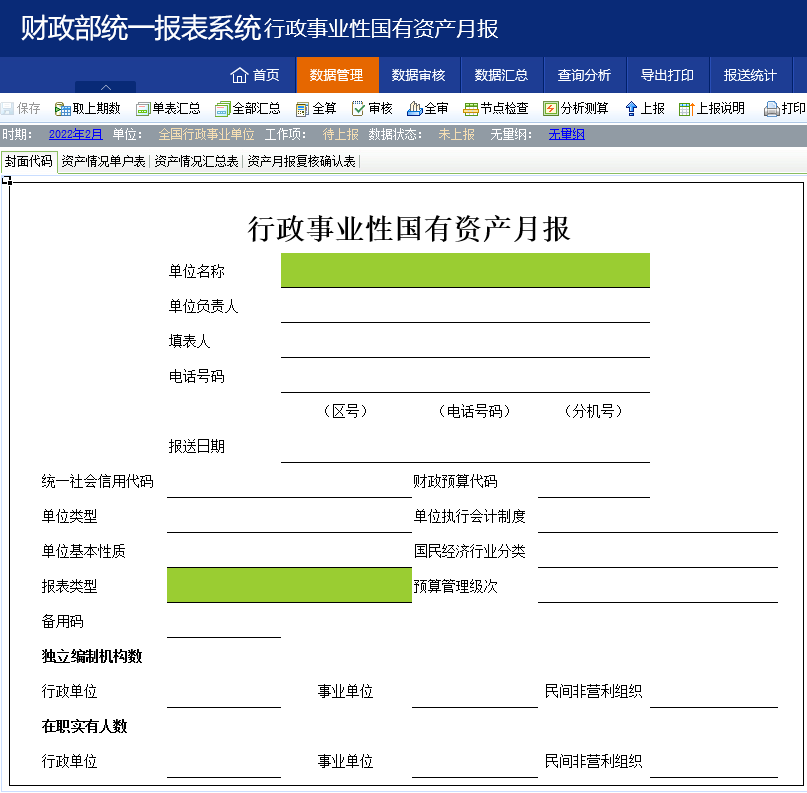Click the 单位执行会计制度 input field

658,516
